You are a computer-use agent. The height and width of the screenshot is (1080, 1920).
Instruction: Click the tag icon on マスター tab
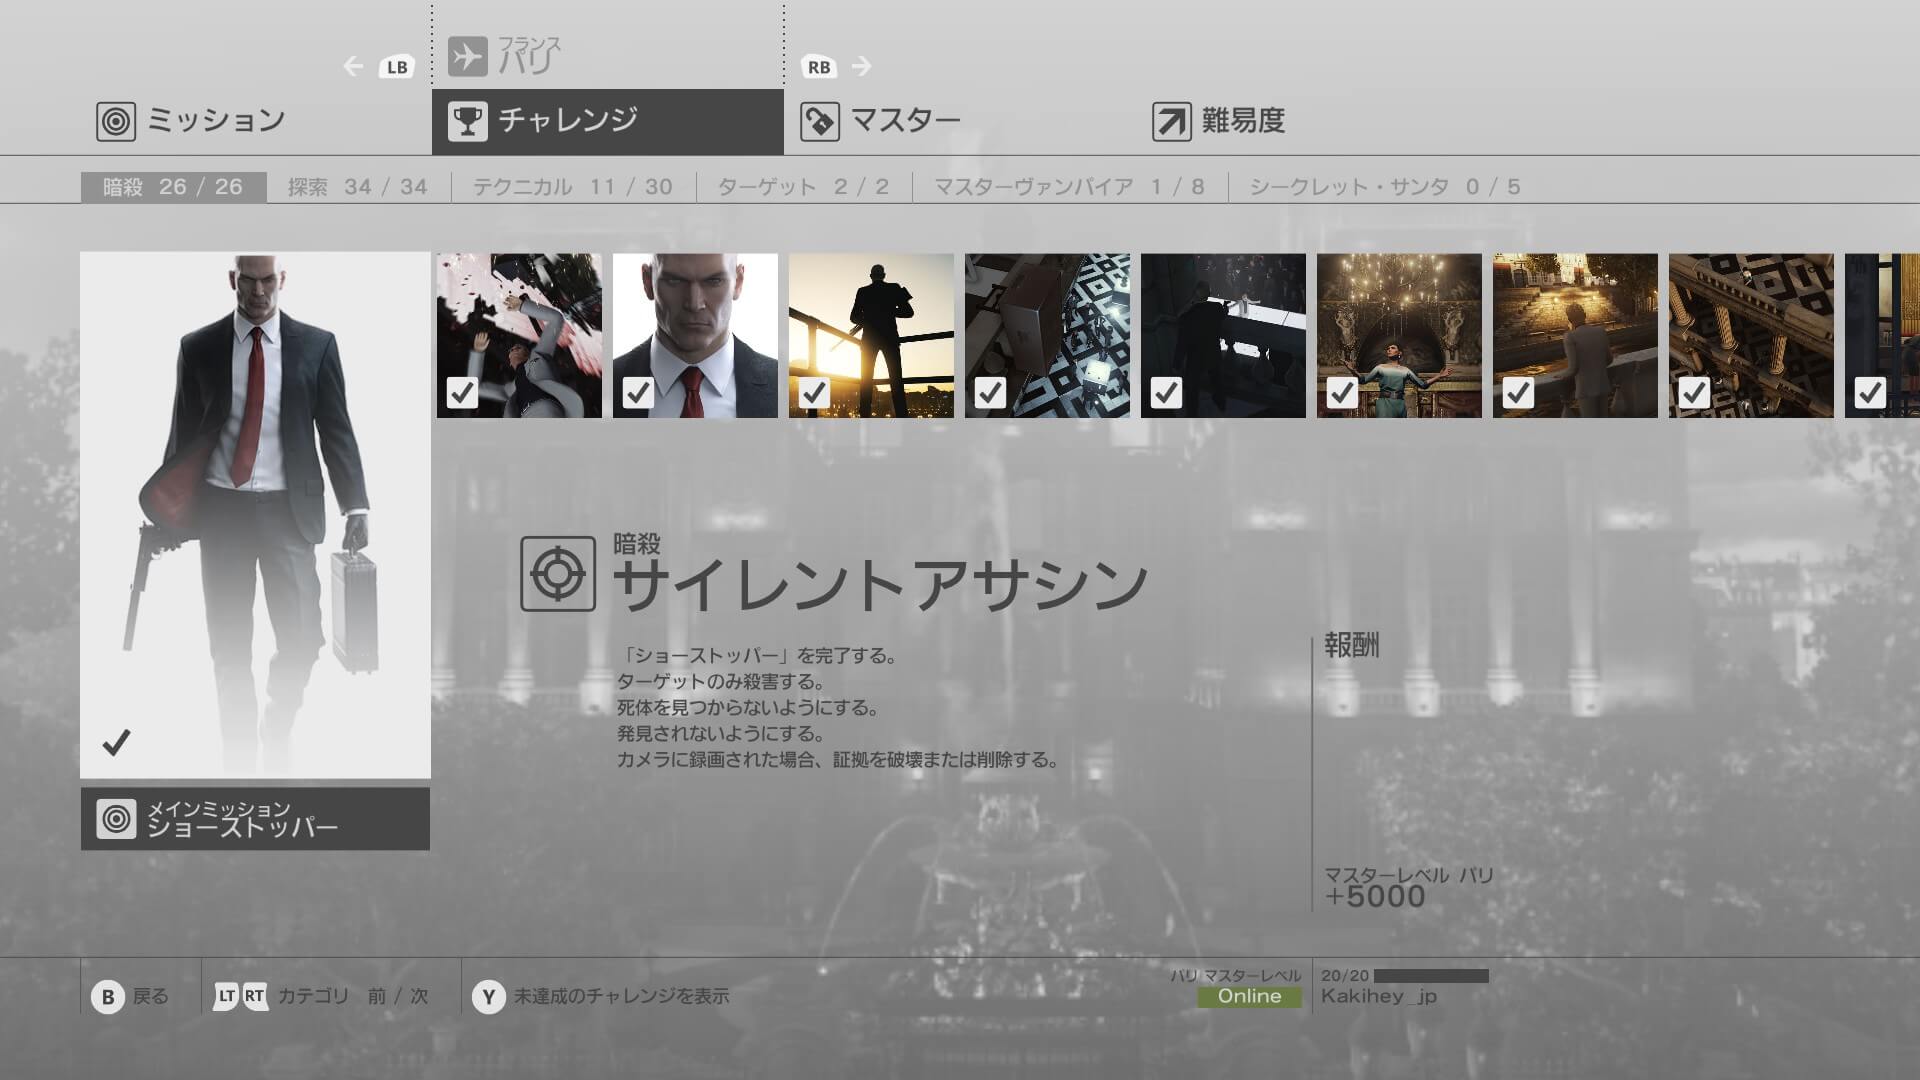click(820, 121)
